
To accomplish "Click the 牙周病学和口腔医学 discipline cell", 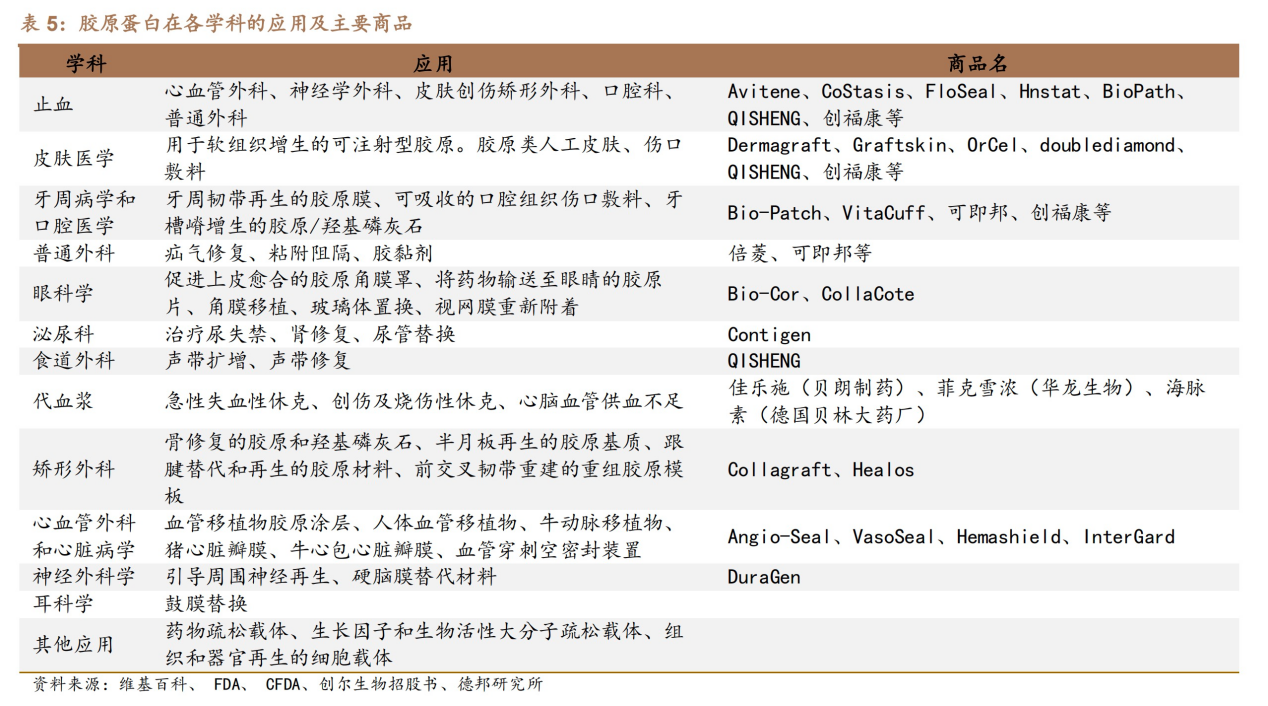I will pyautogui.click(x=85, y=212).
